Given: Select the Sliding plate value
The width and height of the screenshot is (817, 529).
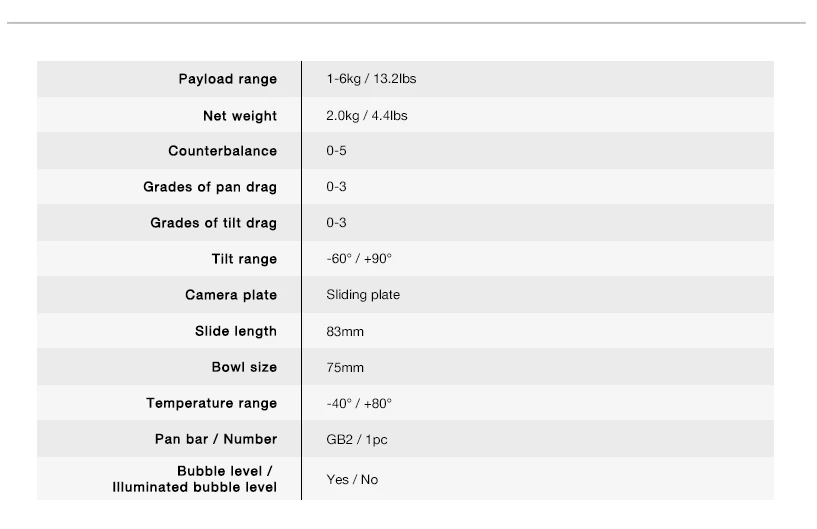Looking at the screenshot, I should point(363,294).
